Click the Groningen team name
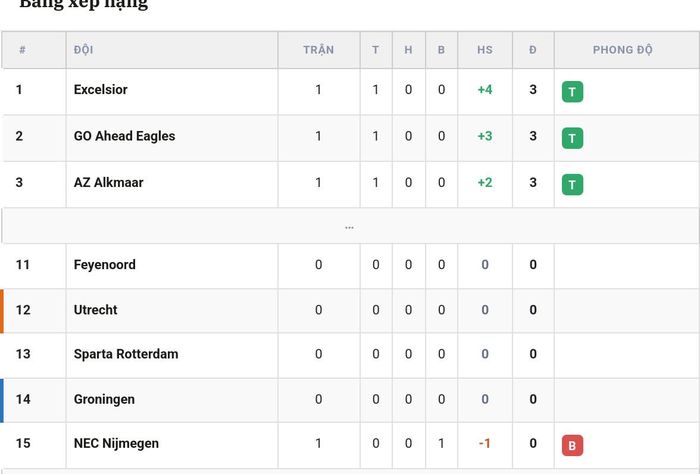 [x=104, y=399]
